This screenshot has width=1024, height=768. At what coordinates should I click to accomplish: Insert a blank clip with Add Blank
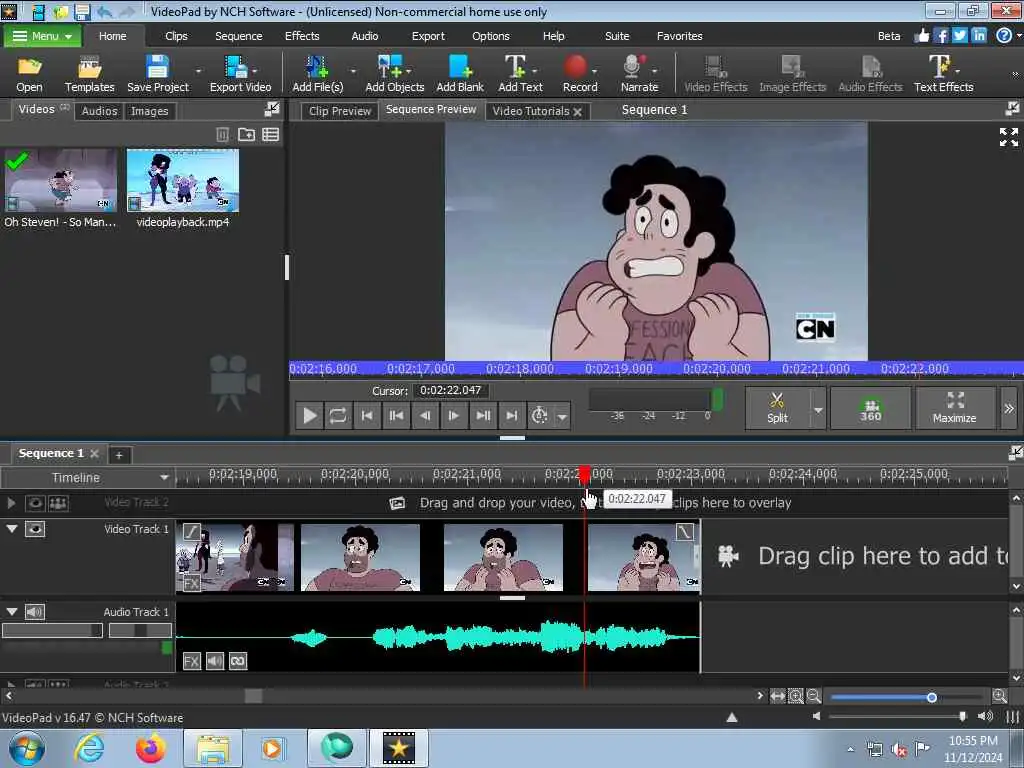pyautogui.click(x=460, y=74)
